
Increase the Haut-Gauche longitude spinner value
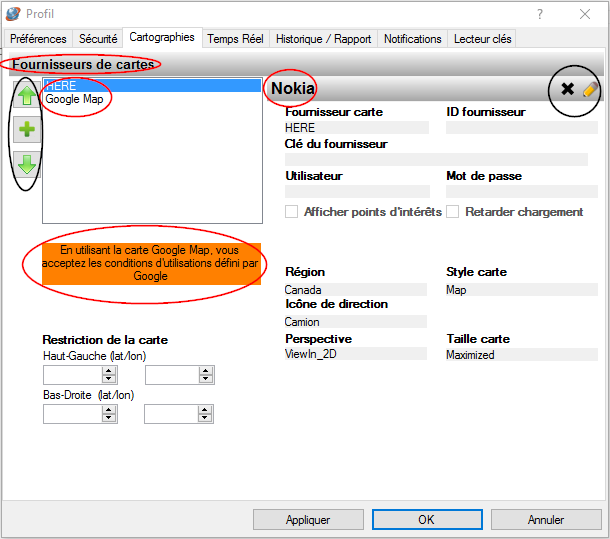(206, 371)
